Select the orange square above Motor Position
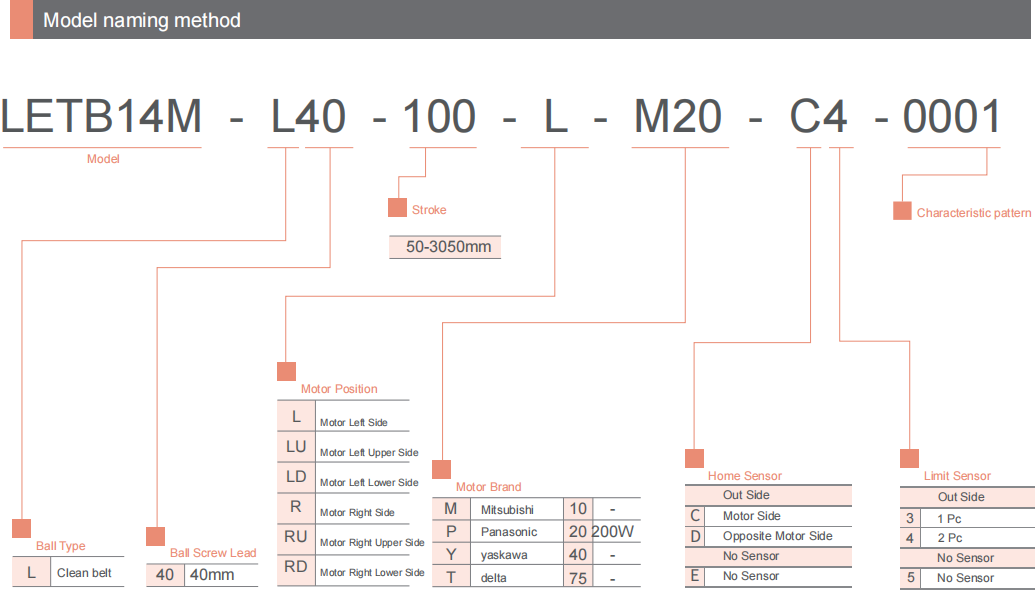1035x595 pixels. [286, 371]
